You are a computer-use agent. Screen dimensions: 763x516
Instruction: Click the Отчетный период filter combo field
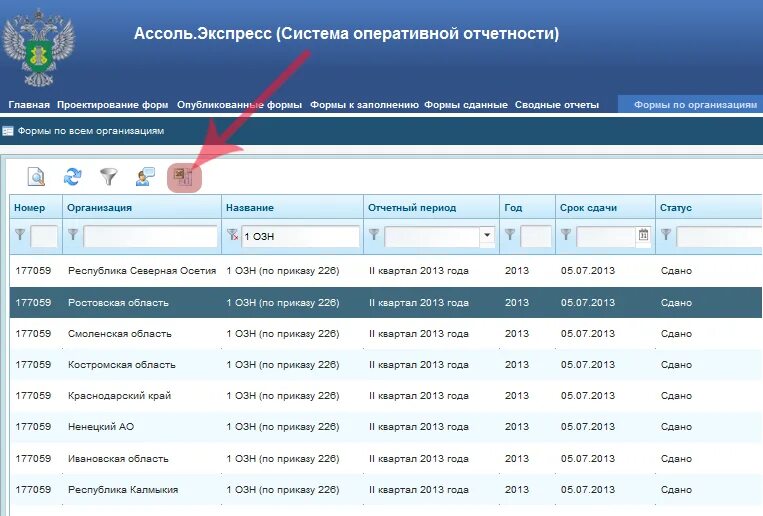click(433, 236)
